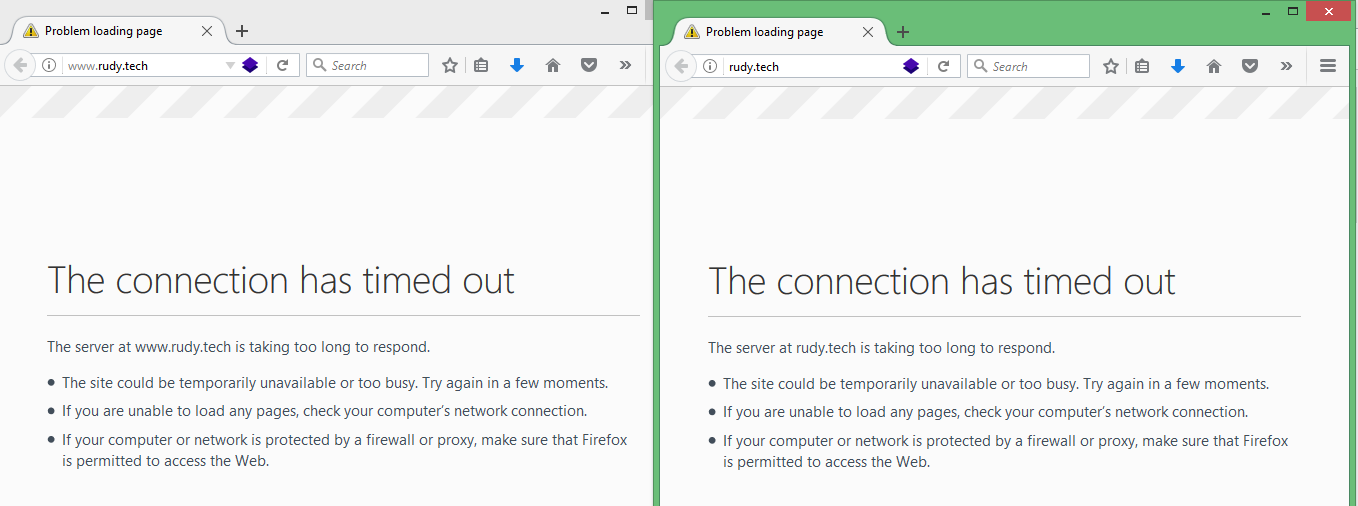Open a new tab in the left window
Screen dimensions: 1358x506
tap(242, 31)
